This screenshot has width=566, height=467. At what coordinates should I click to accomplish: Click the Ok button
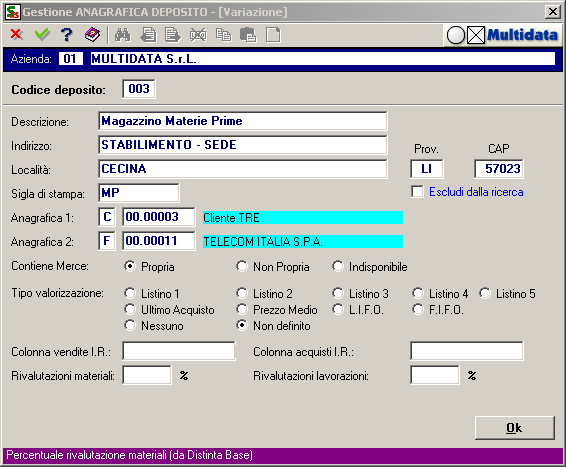[x=514, y=428]
